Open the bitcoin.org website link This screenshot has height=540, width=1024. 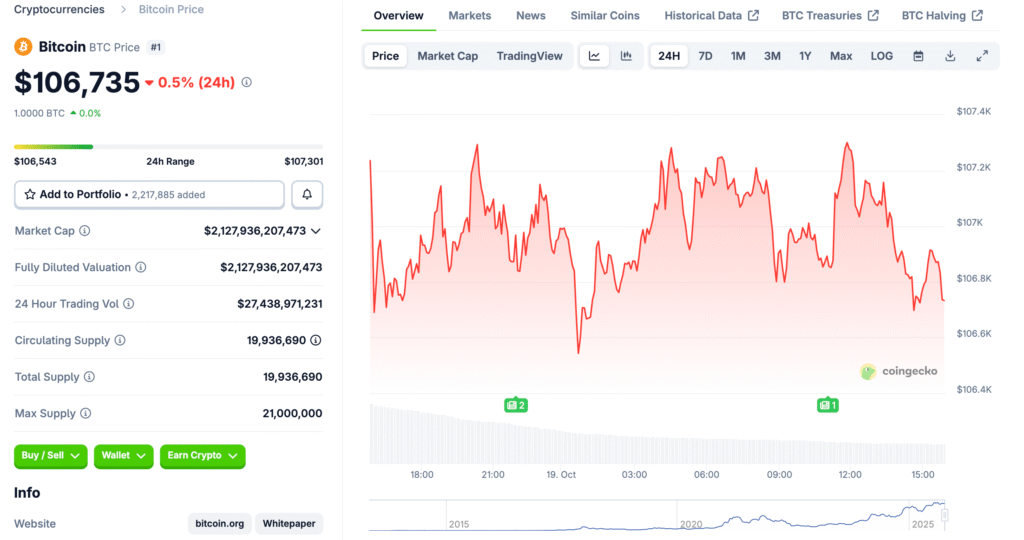coord(219,524)
